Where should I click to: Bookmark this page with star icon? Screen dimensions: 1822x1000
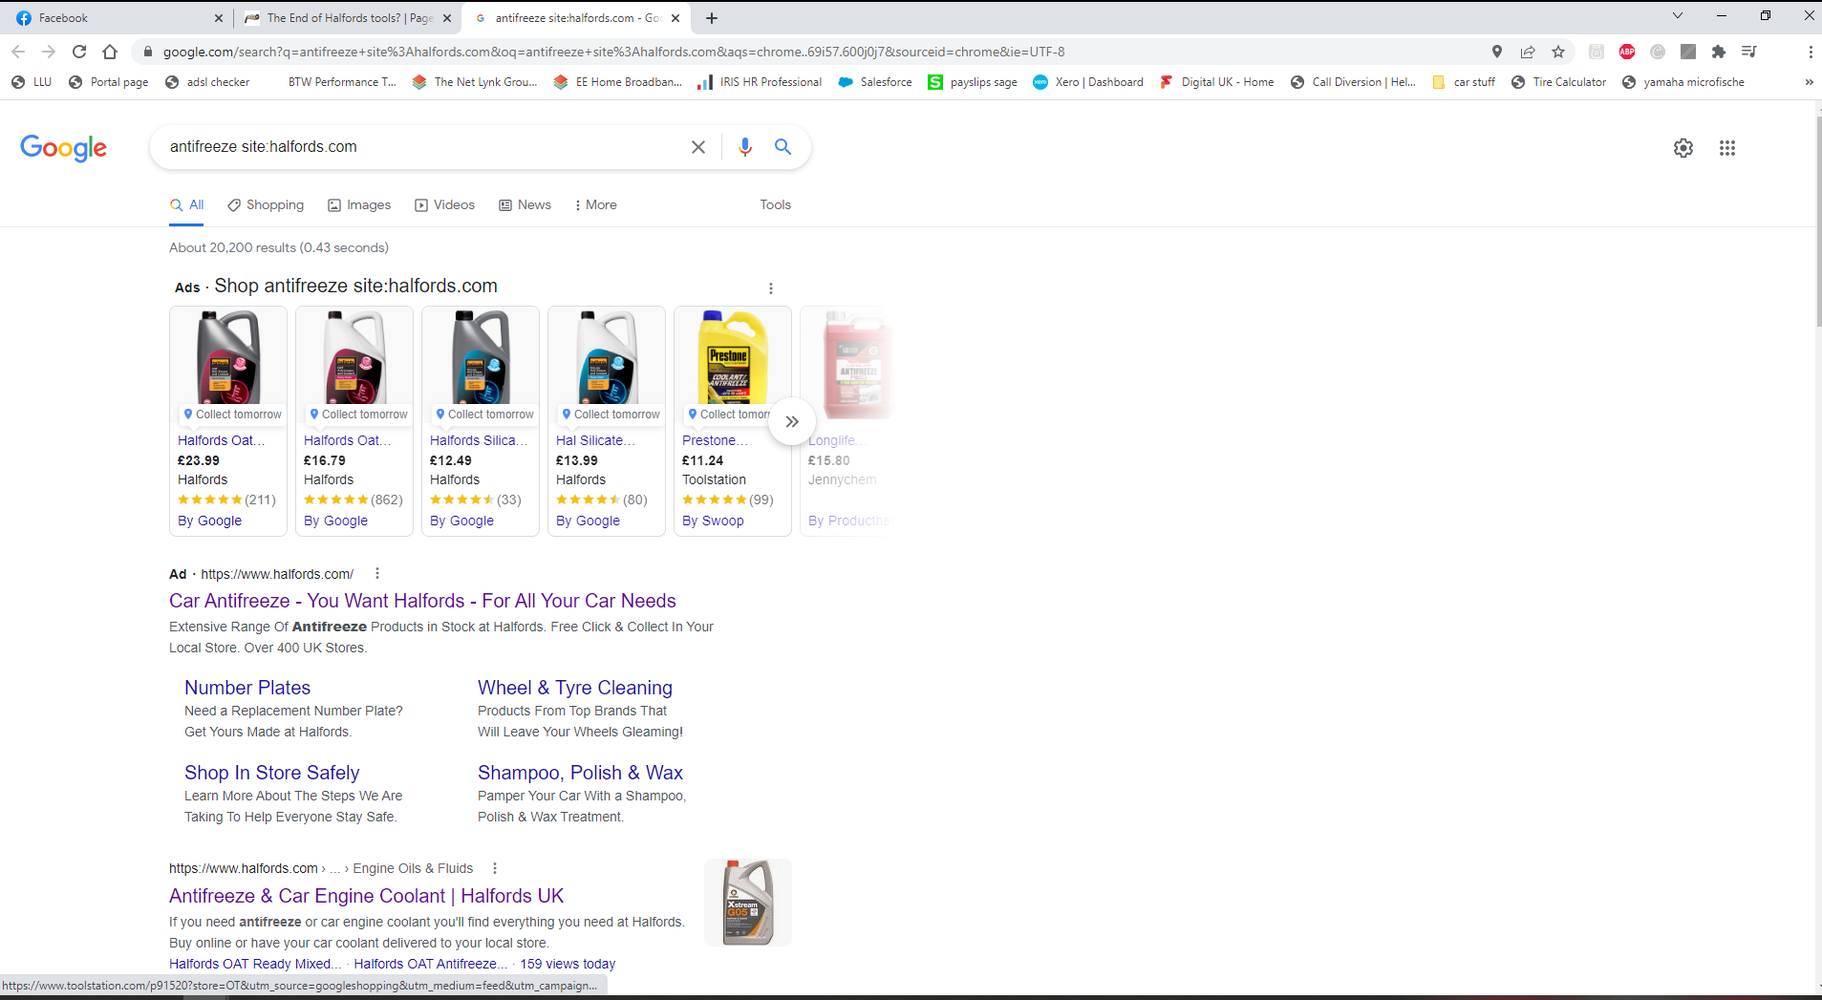pyautogui.click(x=1558, y=52)
